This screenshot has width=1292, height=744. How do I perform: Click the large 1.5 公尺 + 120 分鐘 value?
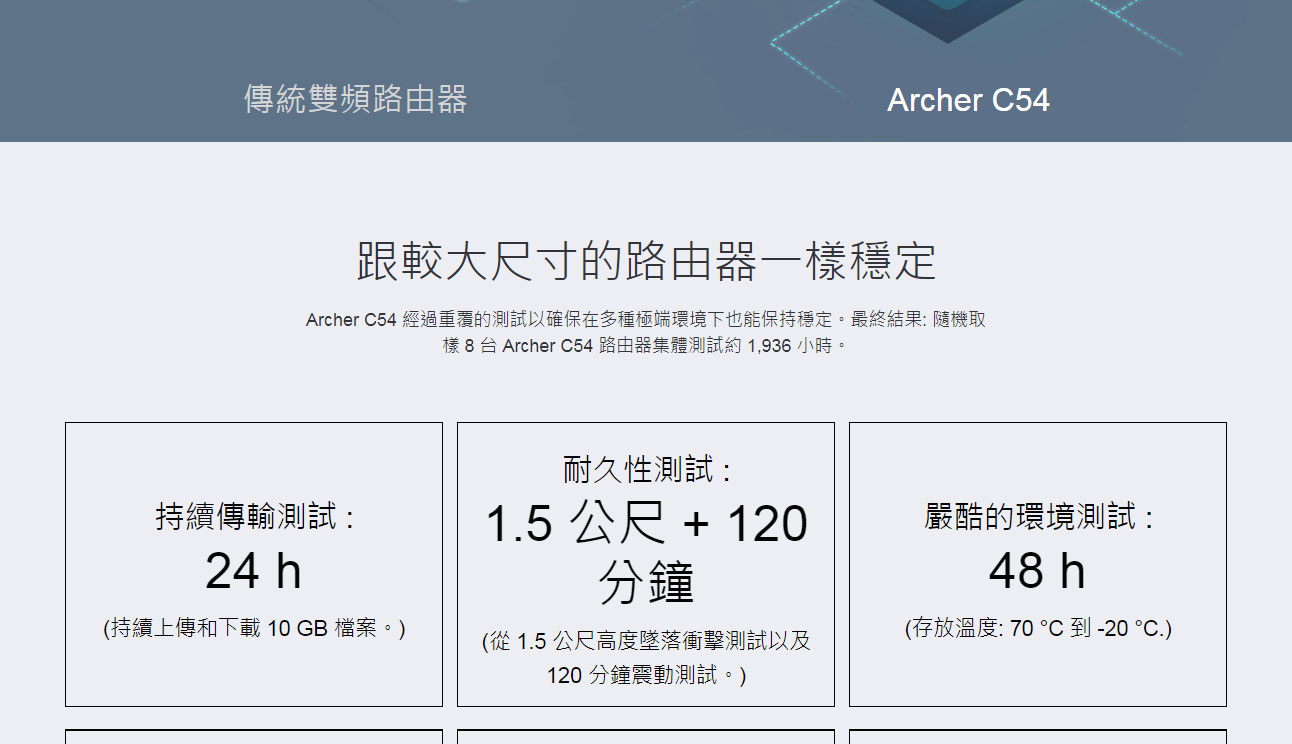pyautogui.click(x=646, y=553)
